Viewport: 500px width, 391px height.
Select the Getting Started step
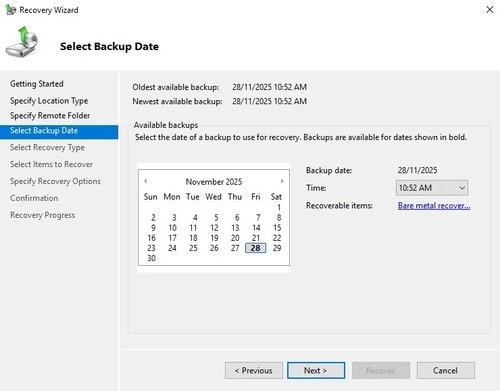coord(37,84)
